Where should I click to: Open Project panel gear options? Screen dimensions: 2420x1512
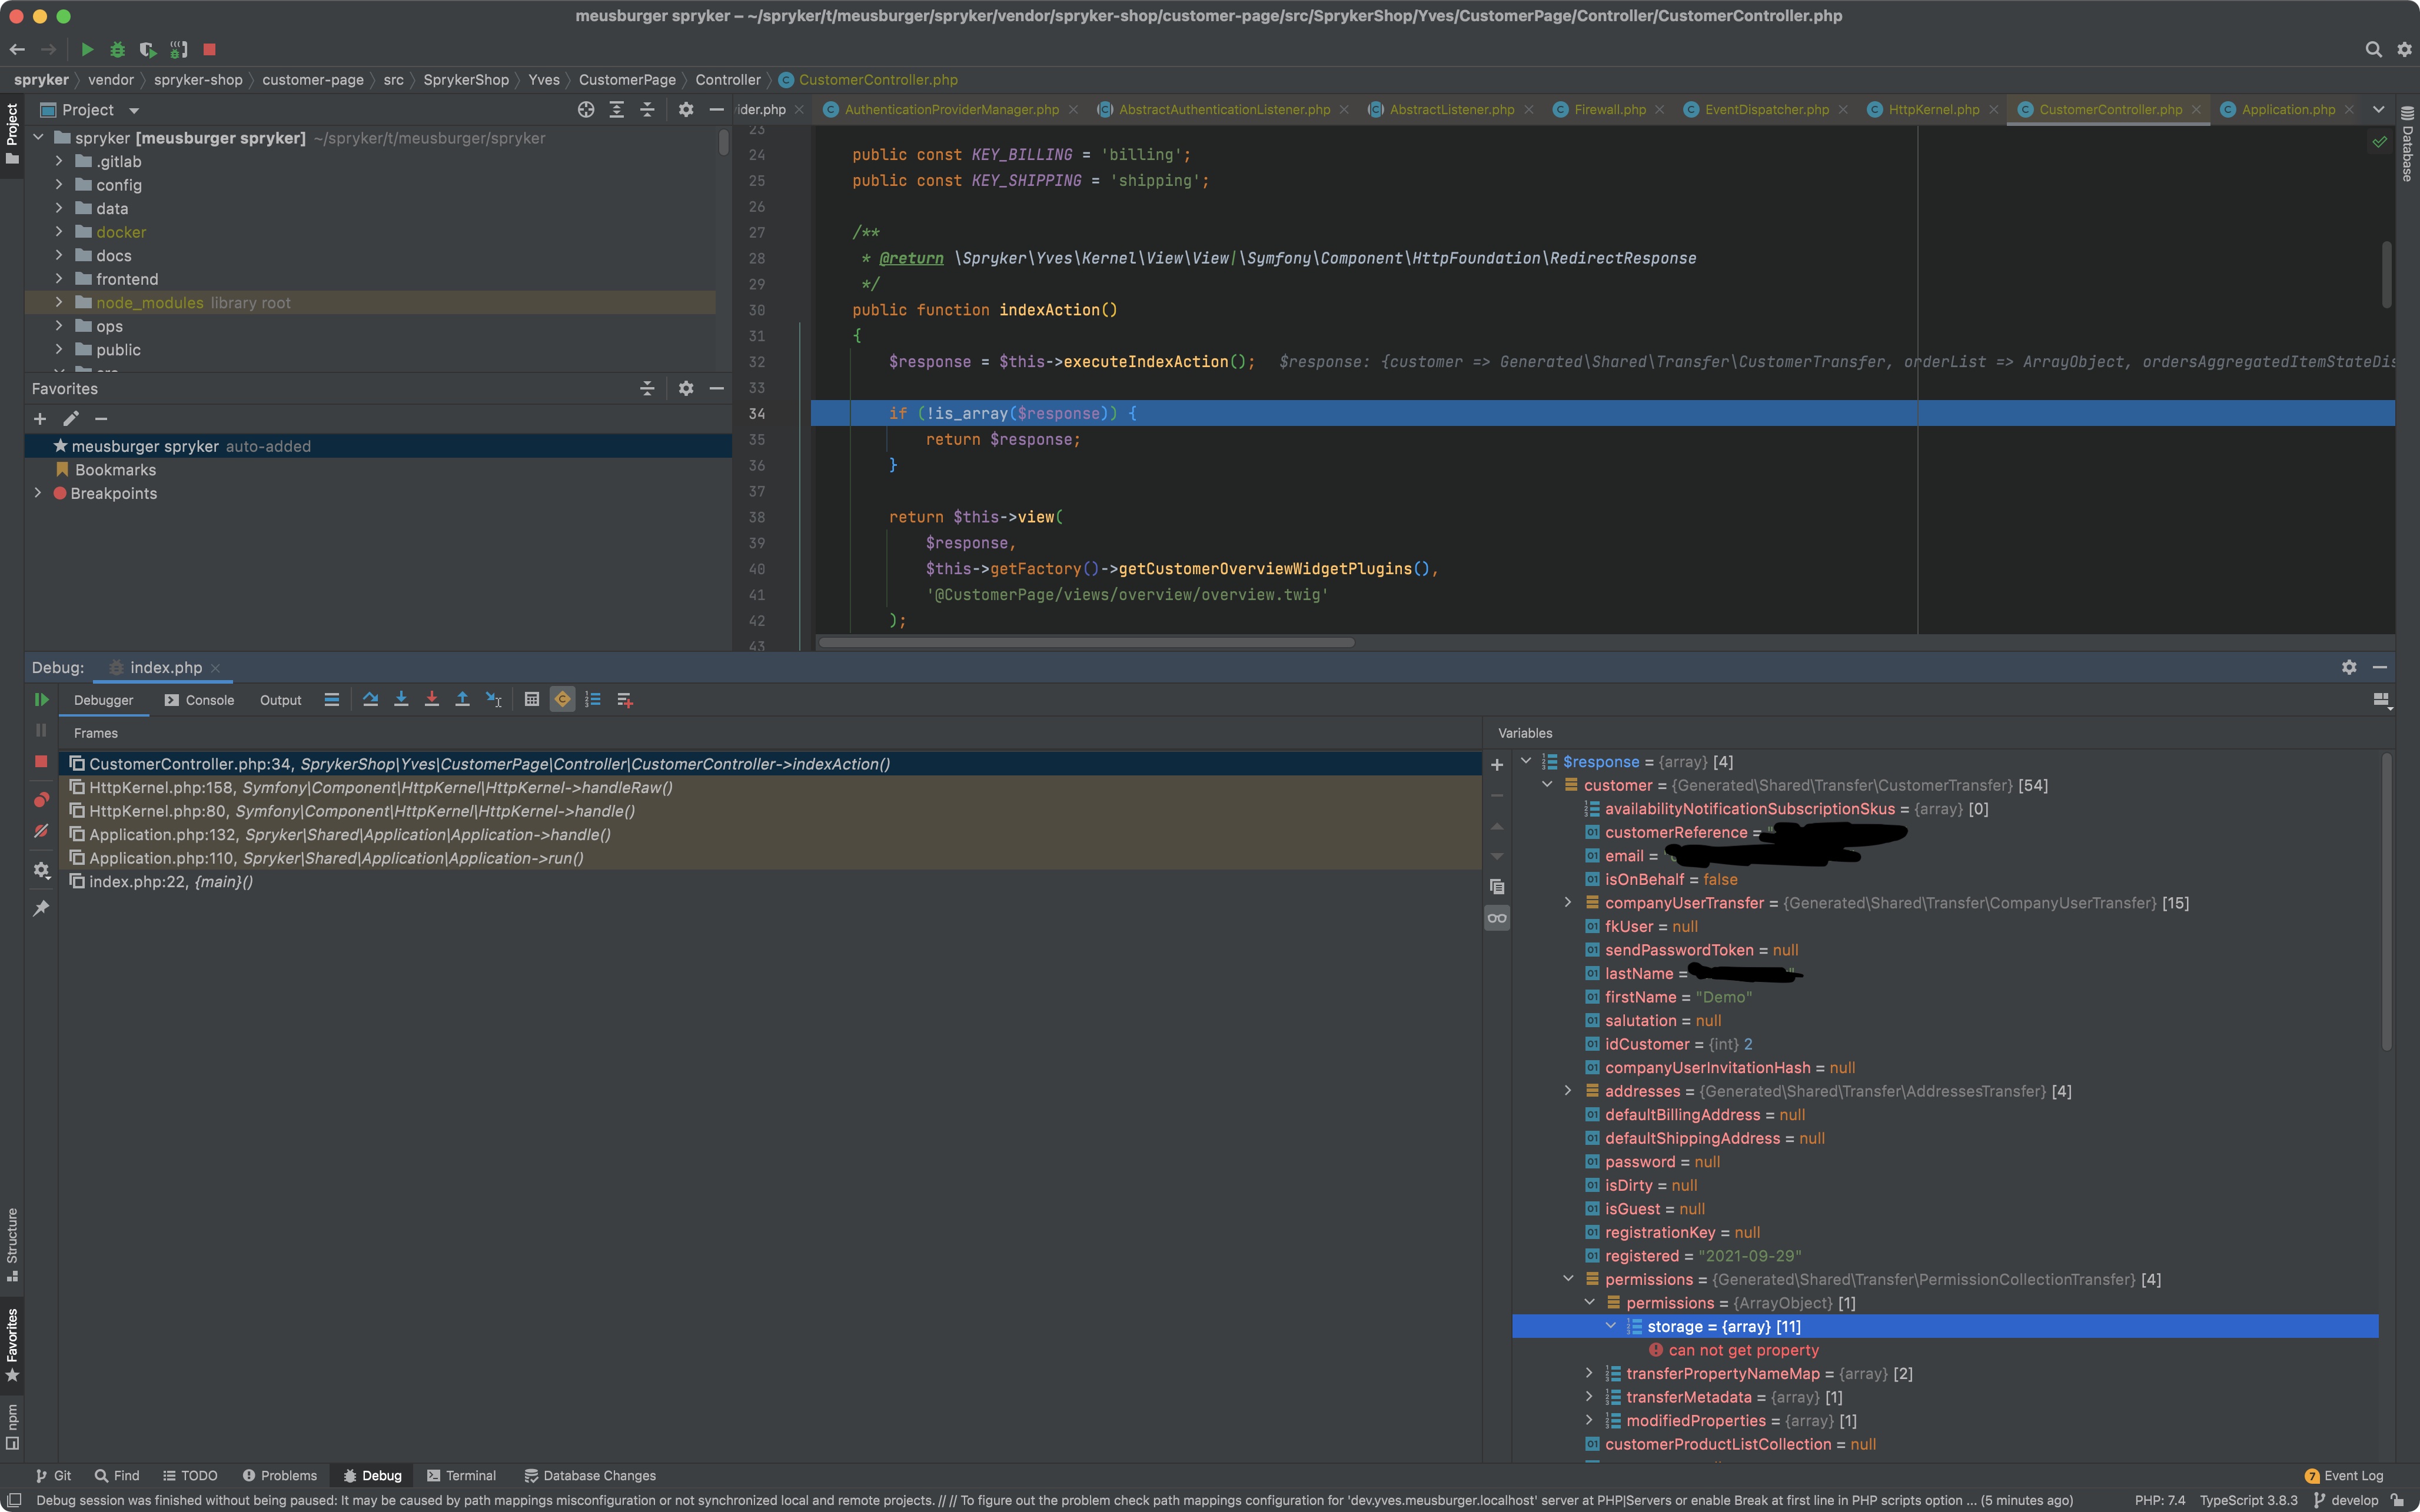click(686, 110)
